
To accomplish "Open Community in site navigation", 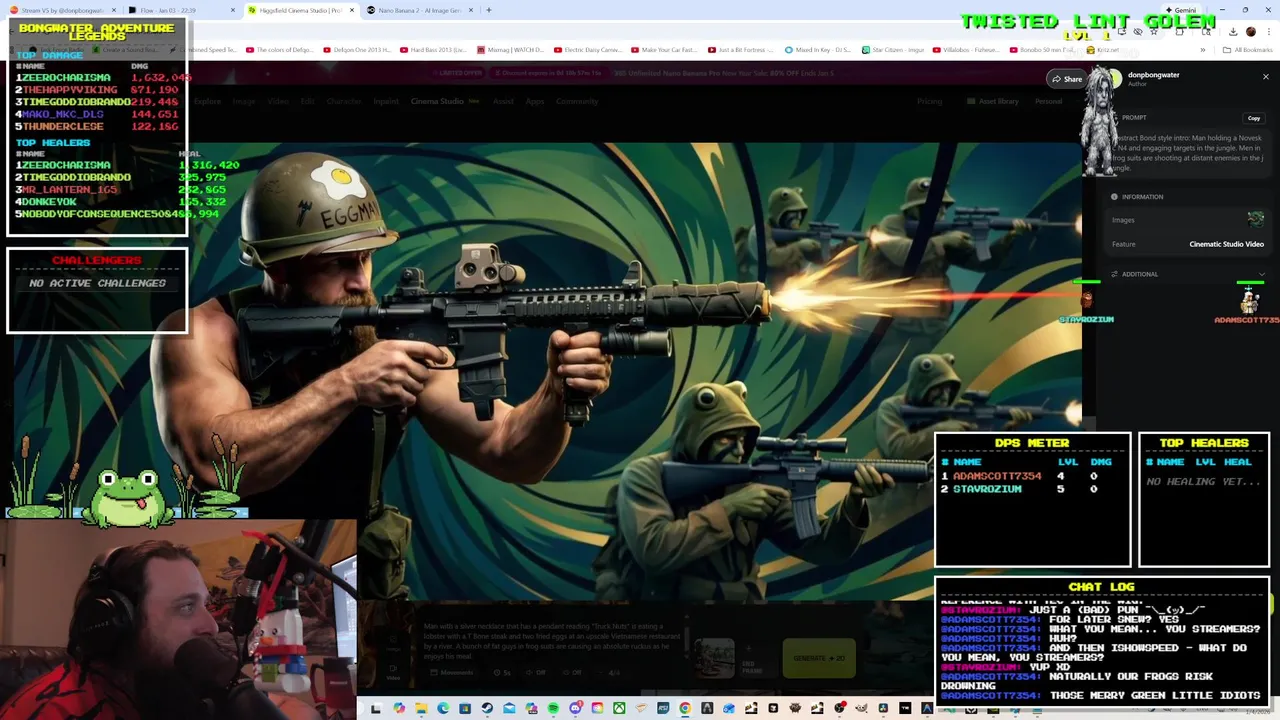I will (x=577, y=101).
